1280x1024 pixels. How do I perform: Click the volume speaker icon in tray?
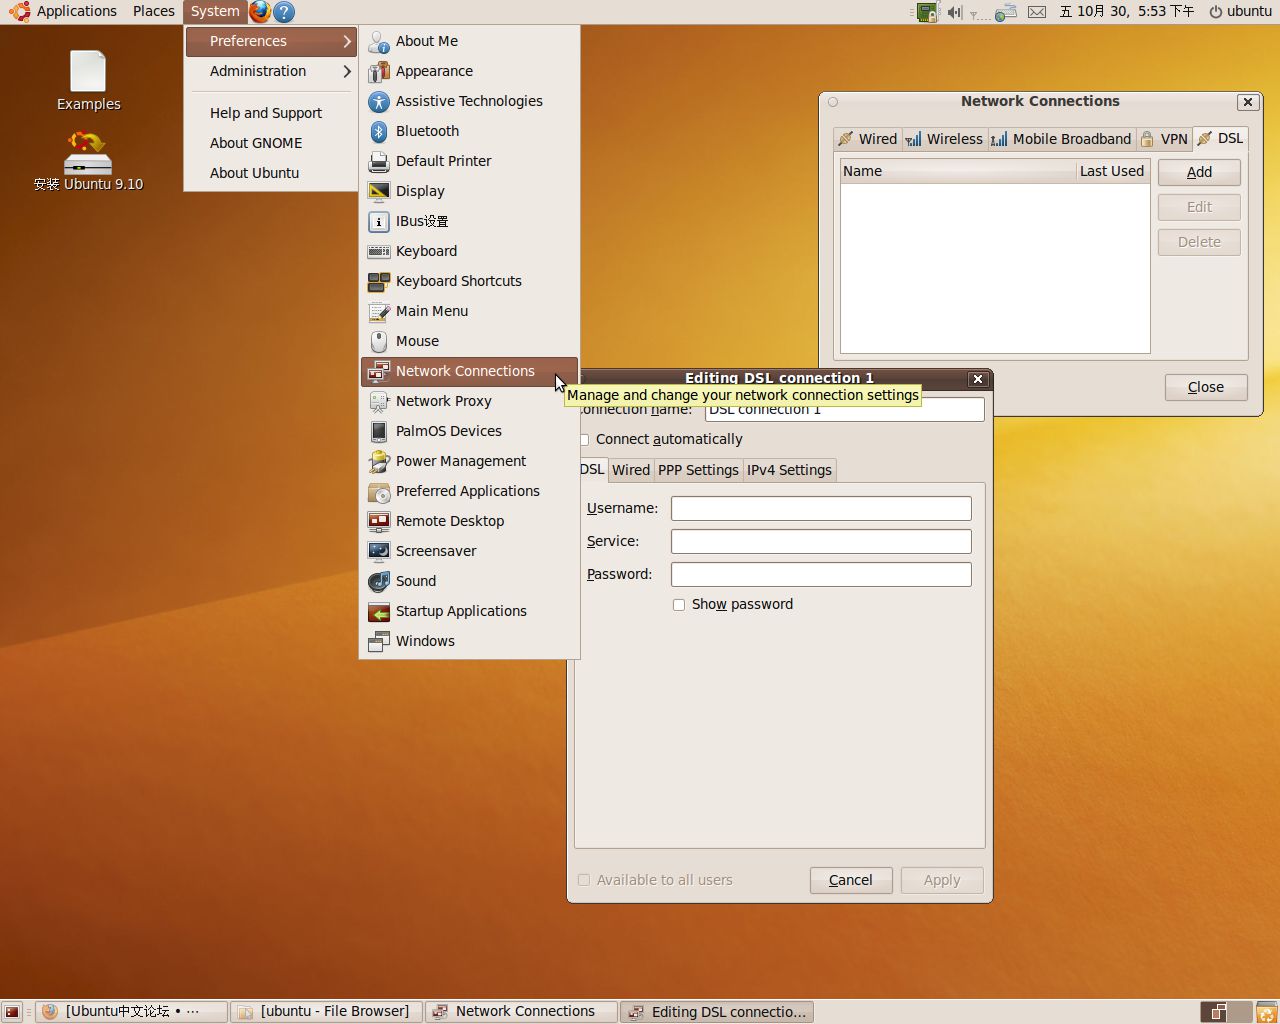[x=954, y=12]
